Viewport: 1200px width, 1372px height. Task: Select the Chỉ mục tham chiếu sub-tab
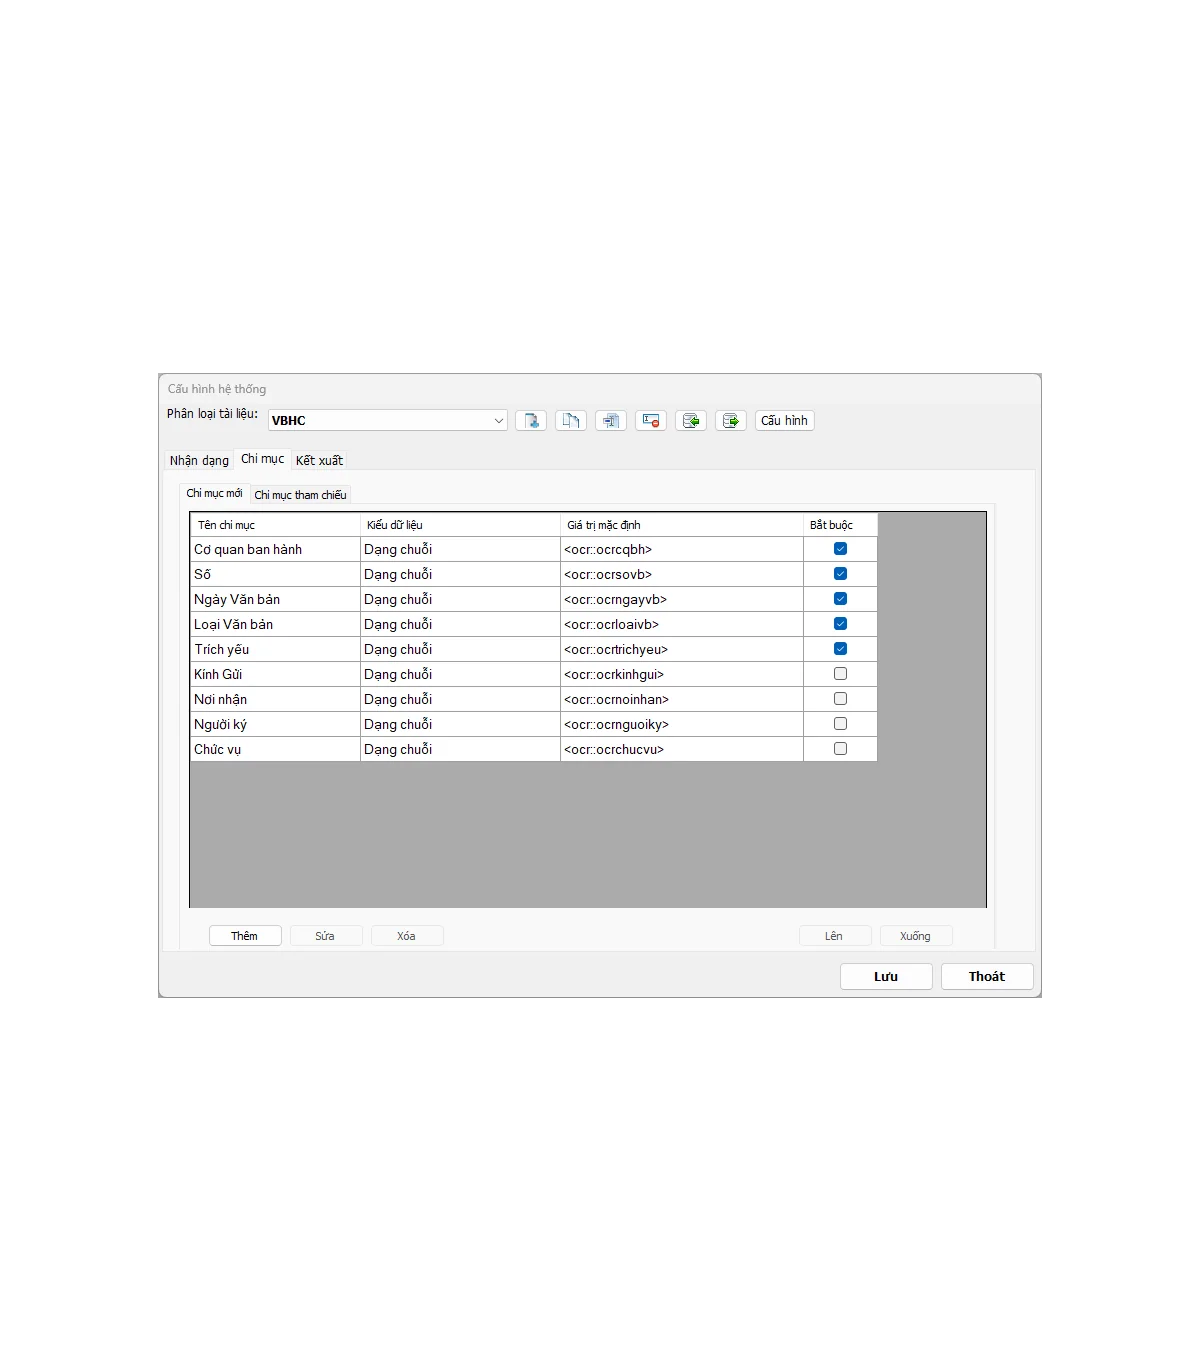point(300,495)
